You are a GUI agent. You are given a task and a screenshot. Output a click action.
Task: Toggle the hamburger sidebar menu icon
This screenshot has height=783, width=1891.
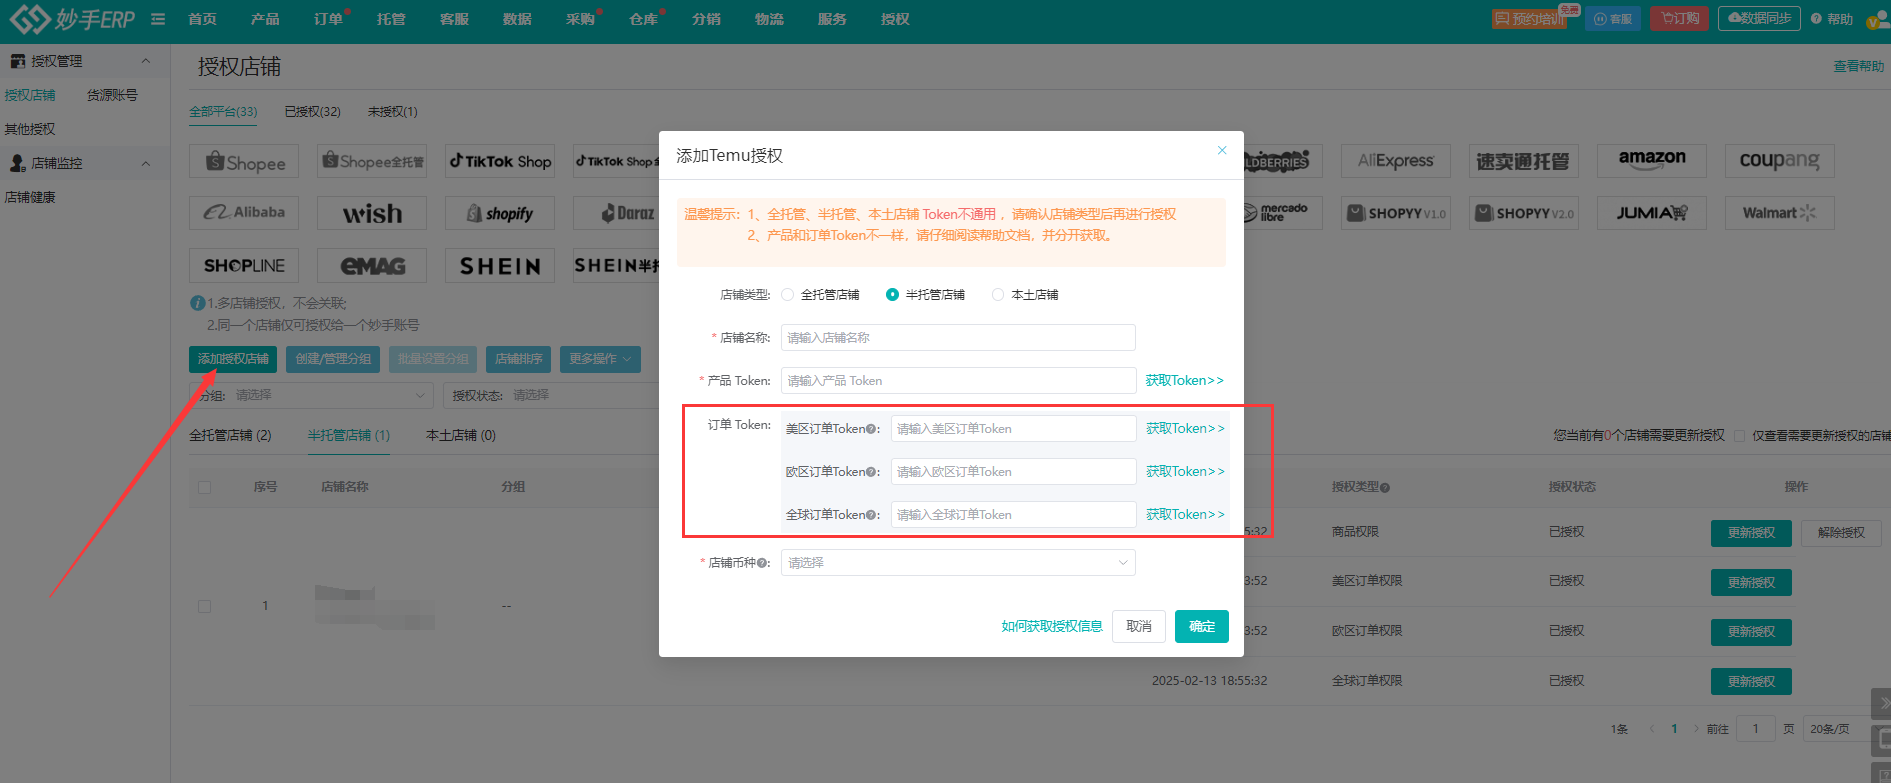[x=158, y=19]
